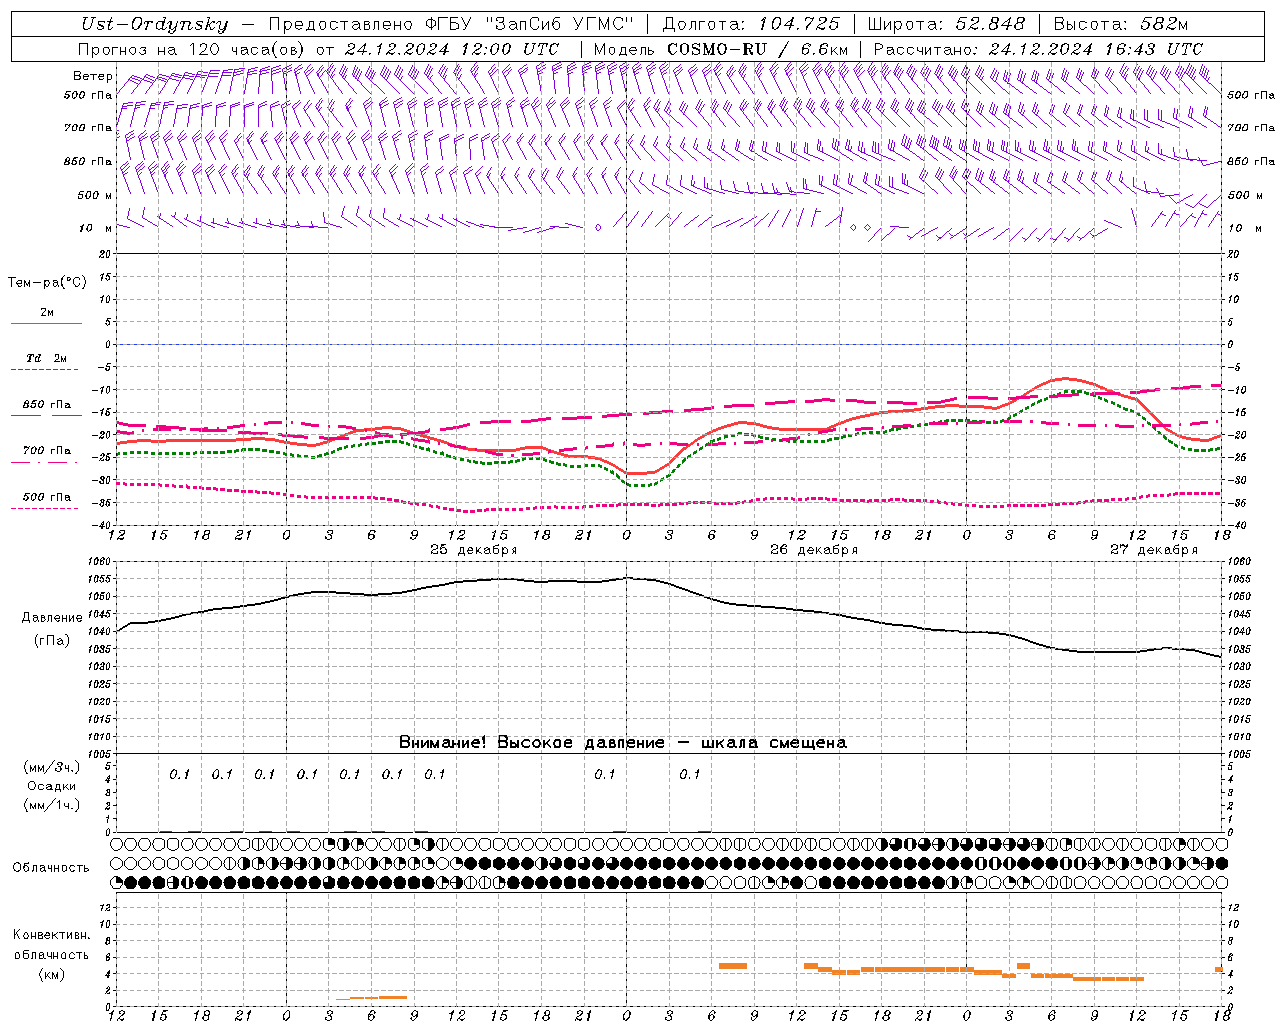The height and width of the screenshot is (1024, 1280).
Task: Click the (мм/3ч.) precipitation unit label
Action: point(52,768)
